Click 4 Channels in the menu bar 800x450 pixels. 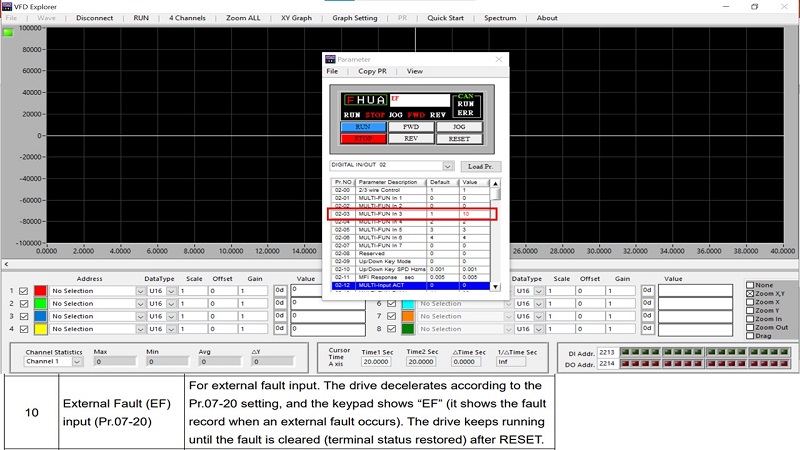[187, 18]
